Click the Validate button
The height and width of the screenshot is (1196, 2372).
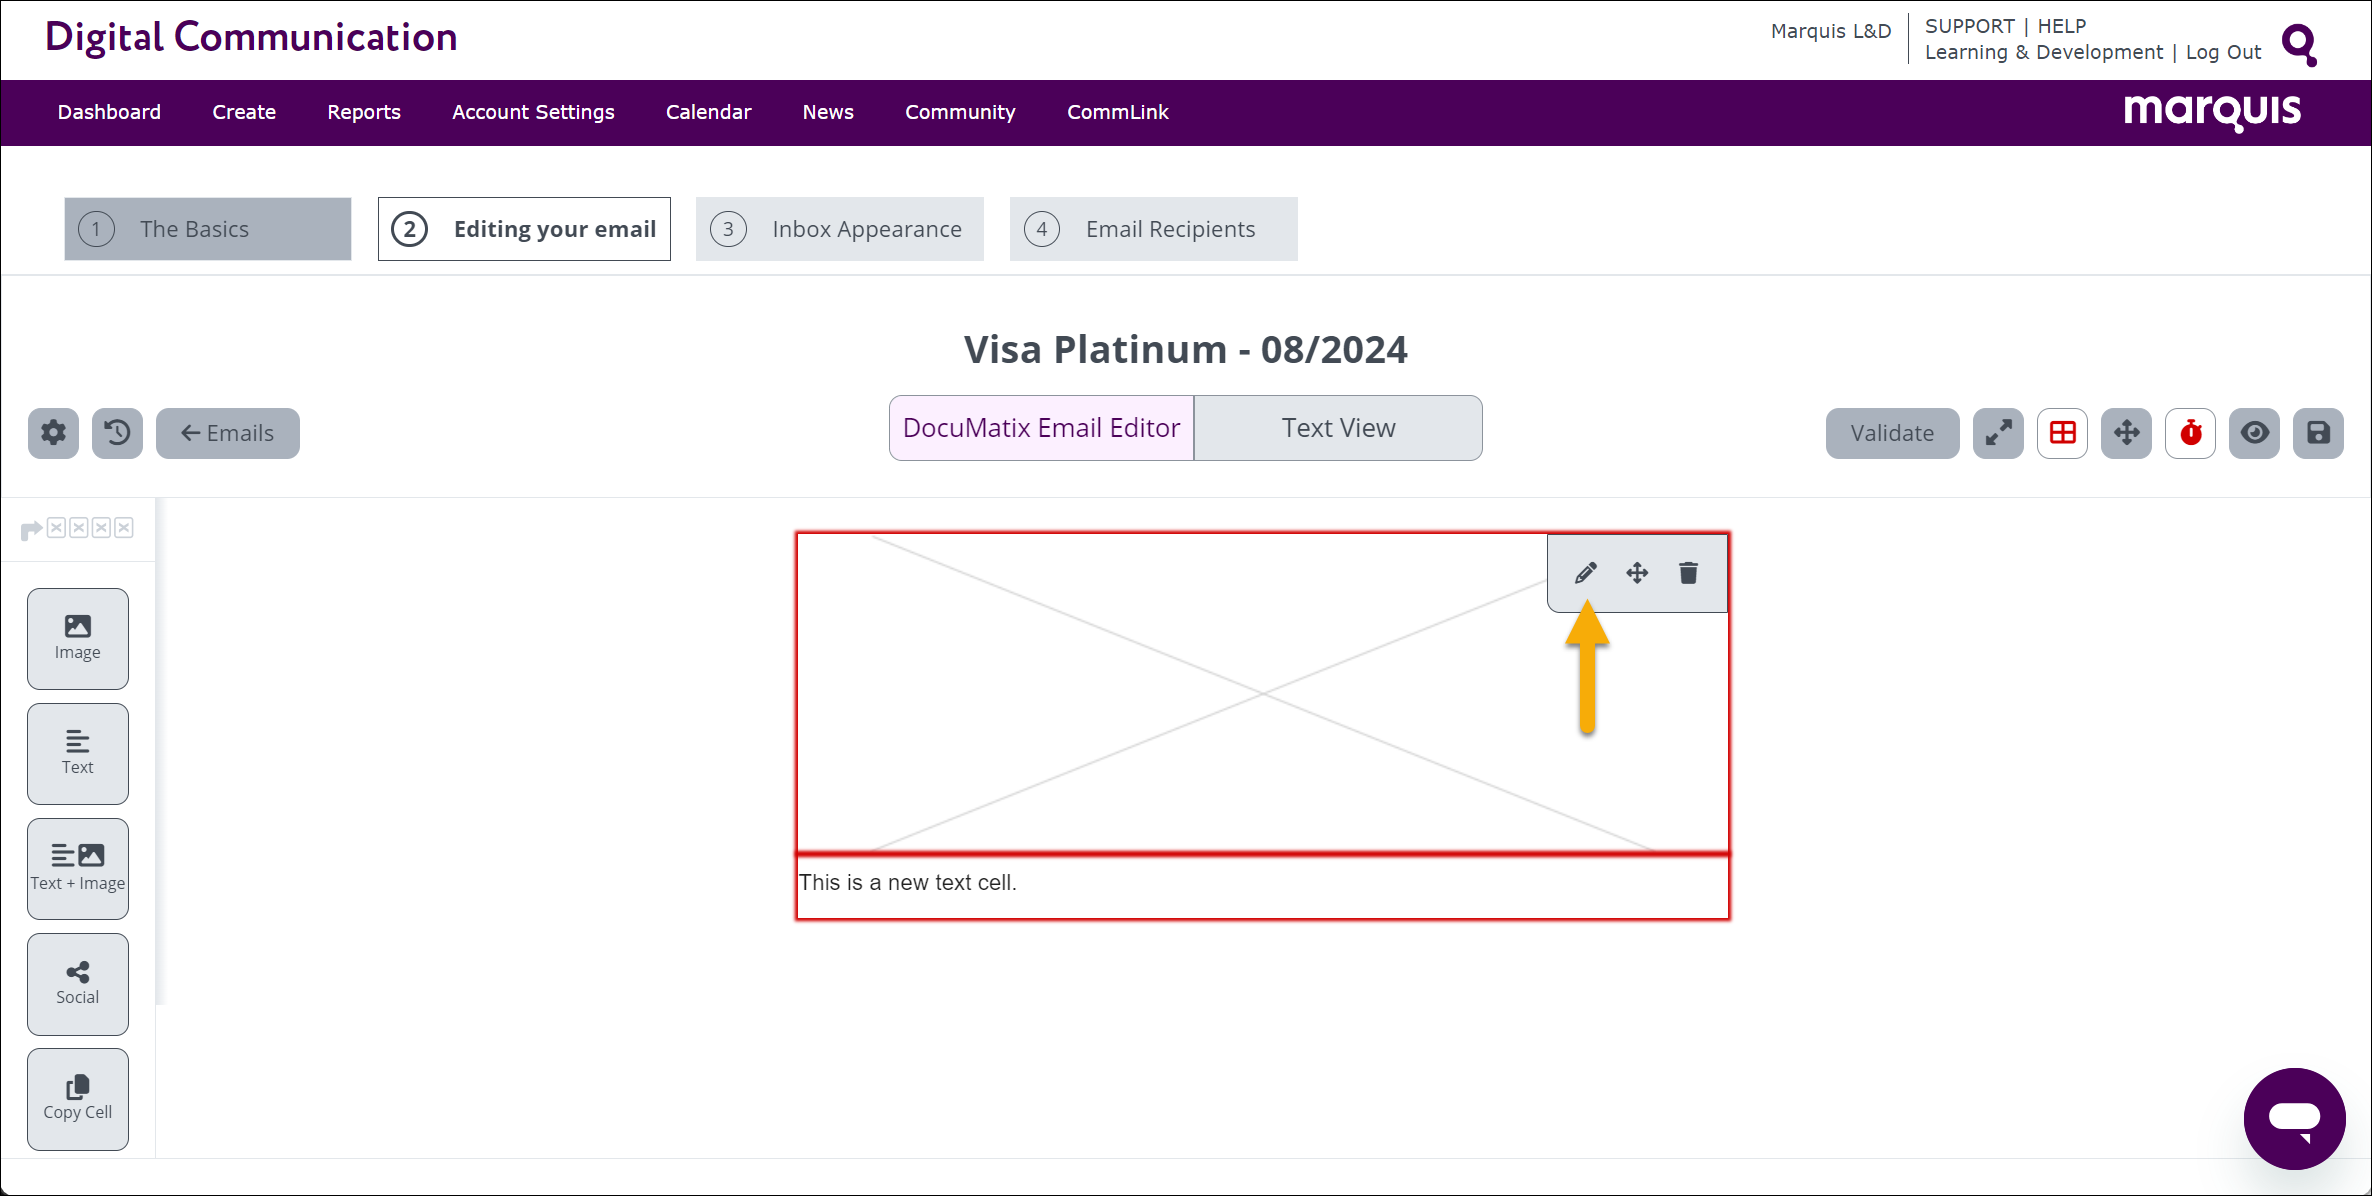(1891, 433)
